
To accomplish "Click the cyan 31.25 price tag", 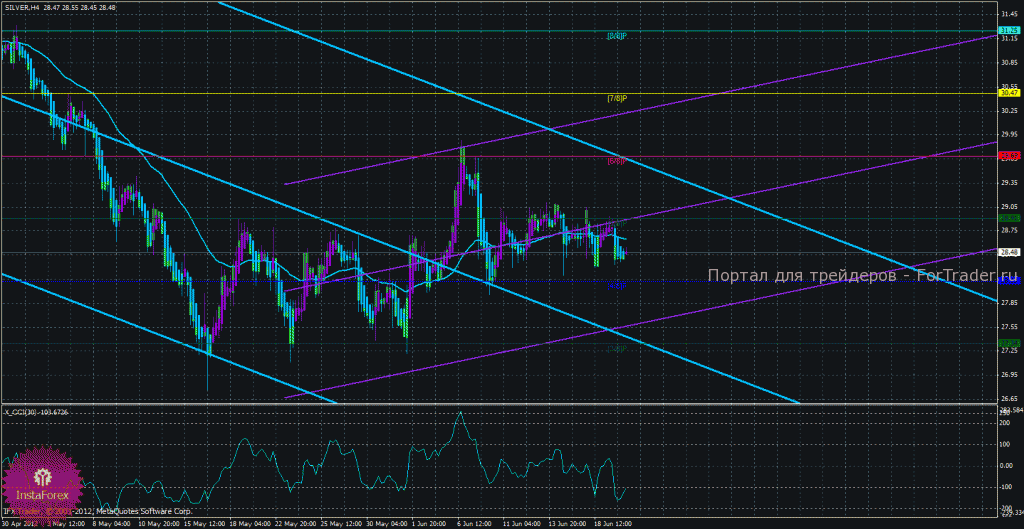I will (1010, 31).
